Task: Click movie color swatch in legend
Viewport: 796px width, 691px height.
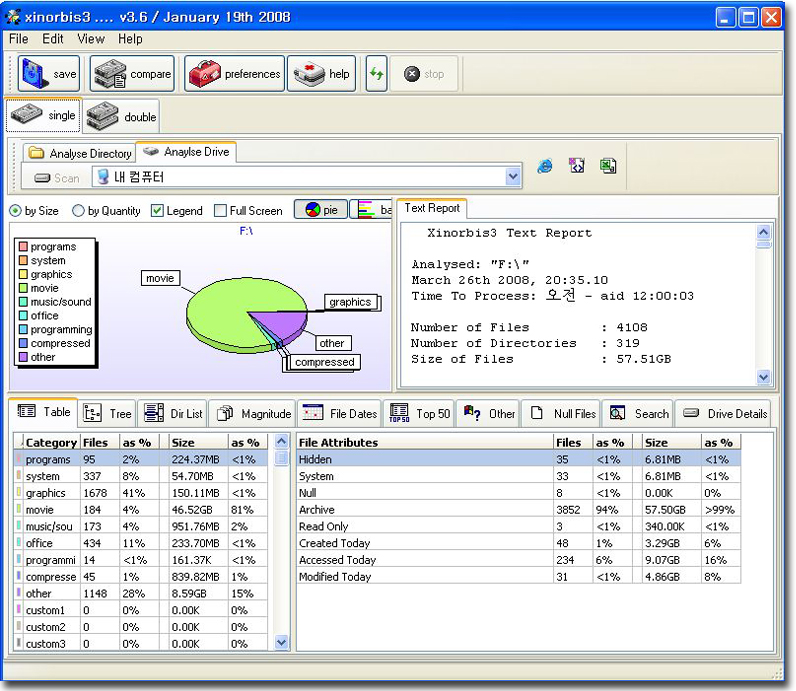Action: tap(23, 288)
